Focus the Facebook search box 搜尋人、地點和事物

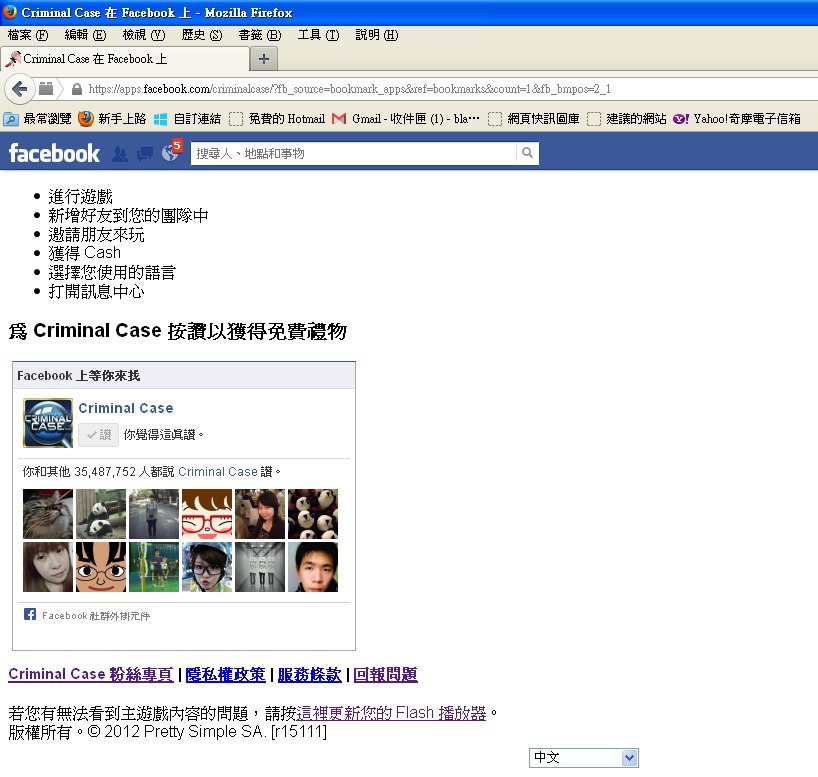(x=354, y=153)
